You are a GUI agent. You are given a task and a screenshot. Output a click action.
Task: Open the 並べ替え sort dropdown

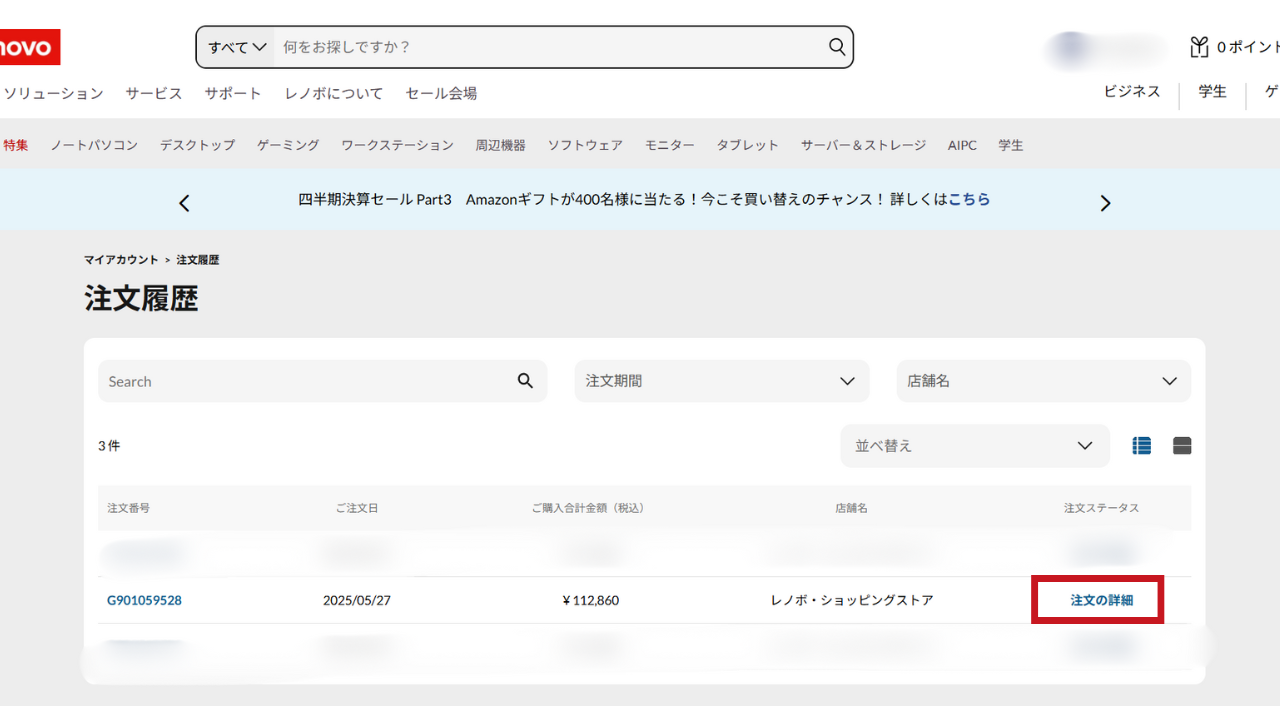click(x=974, y=446)
